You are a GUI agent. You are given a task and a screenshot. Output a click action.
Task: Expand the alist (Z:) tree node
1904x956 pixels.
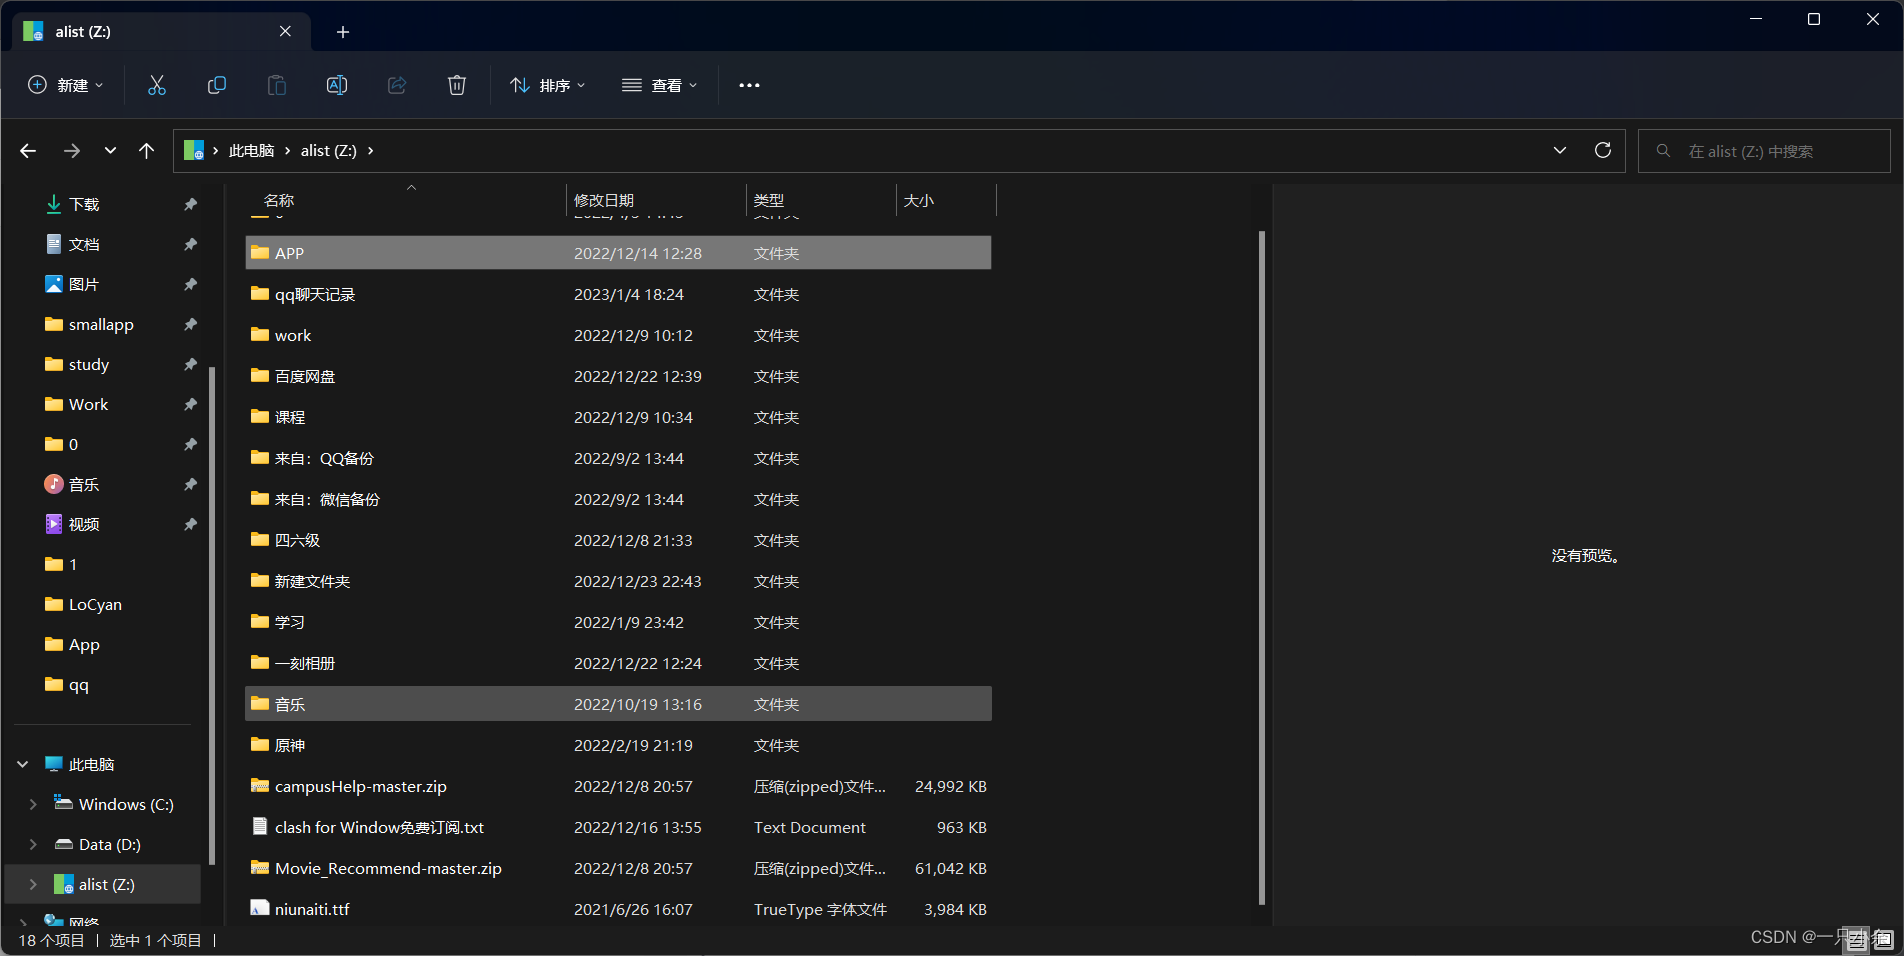[33, 884]
